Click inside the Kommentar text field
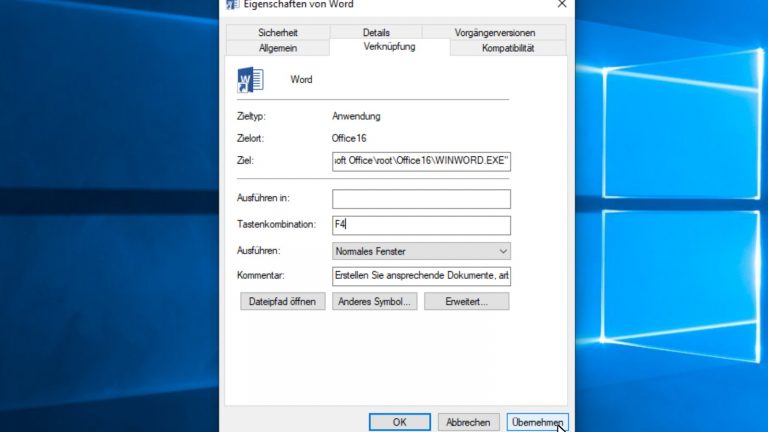 pyautogui.click(x=421, y=276)
